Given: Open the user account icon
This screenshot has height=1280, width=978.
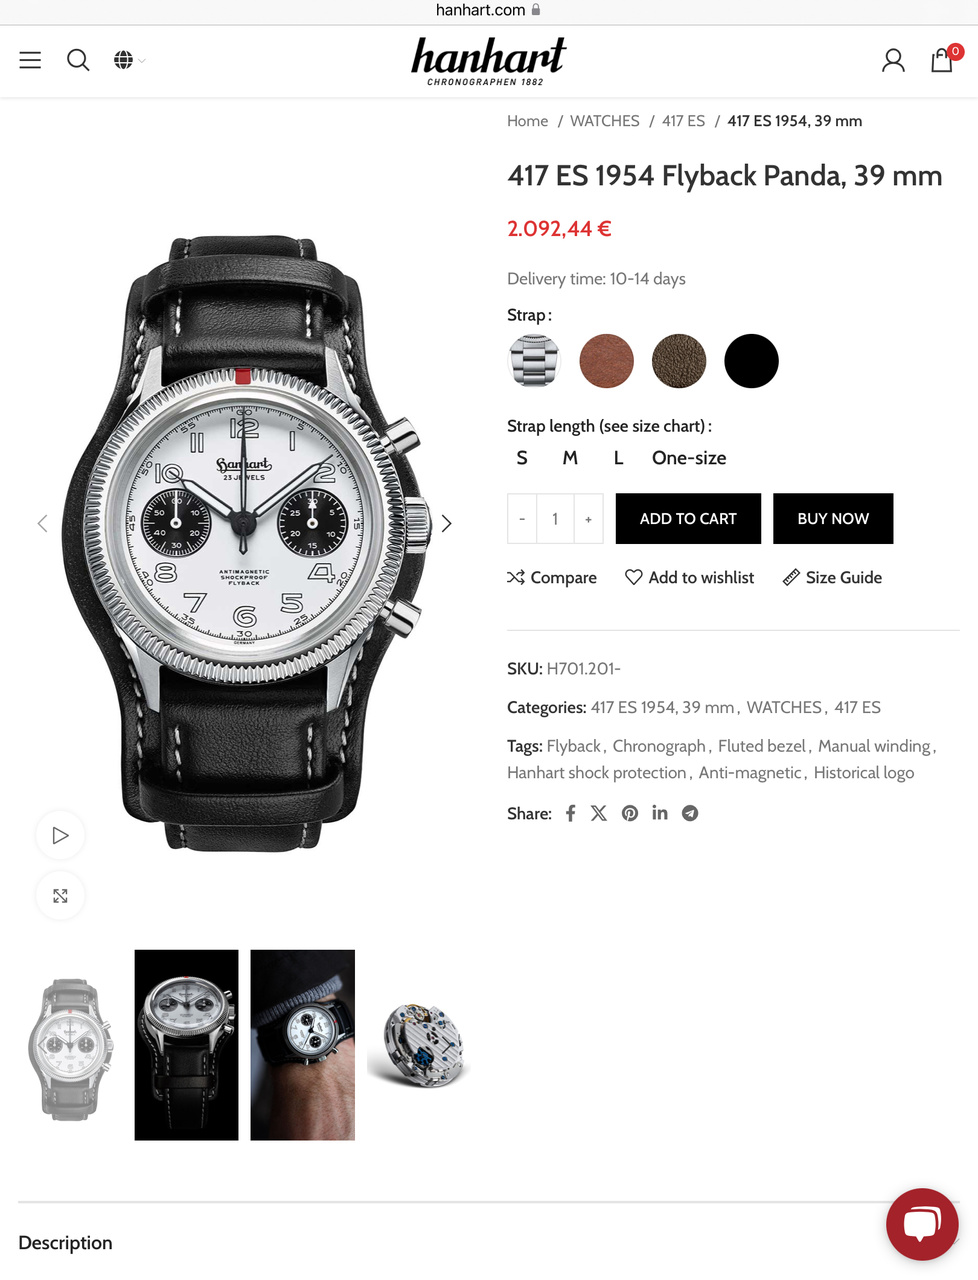Looking at the screenshot, I should coord(893,61).
